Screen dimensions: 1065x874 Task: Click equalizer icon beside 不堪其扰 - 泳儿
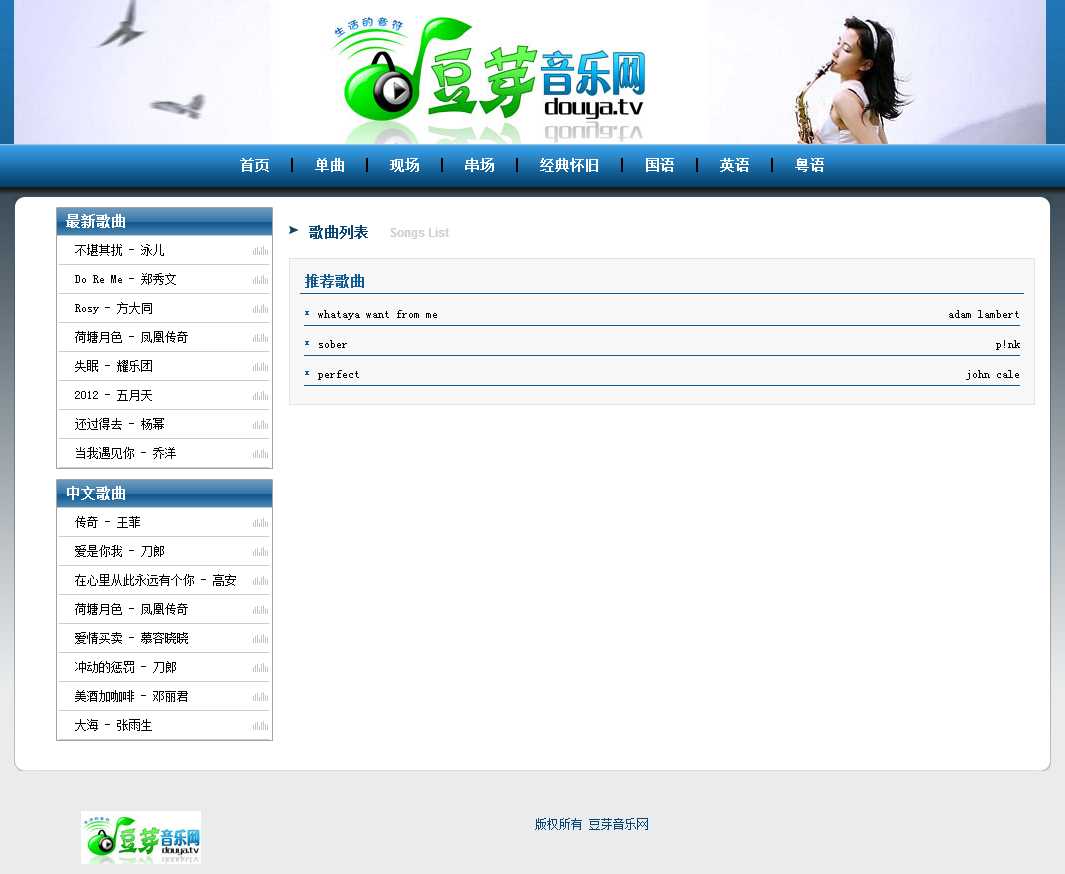(x=260, y=251)
